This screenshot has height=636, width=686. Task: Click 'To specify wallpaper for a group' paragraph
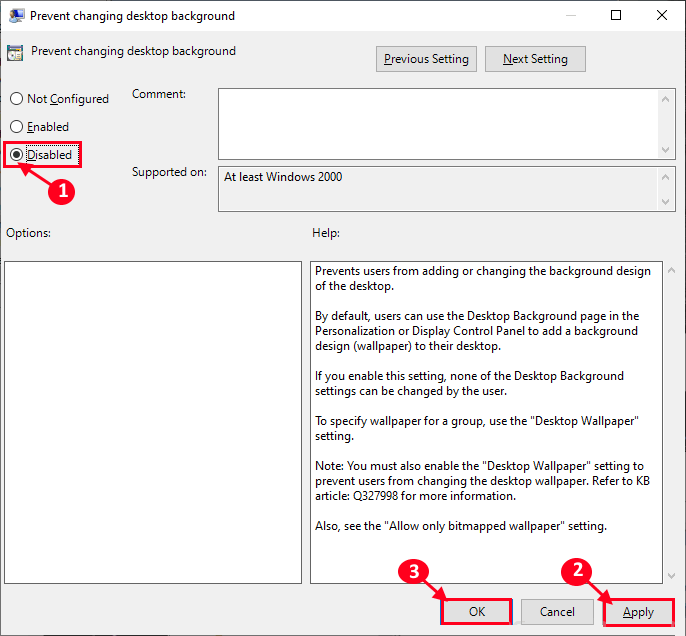pos(477,428)
